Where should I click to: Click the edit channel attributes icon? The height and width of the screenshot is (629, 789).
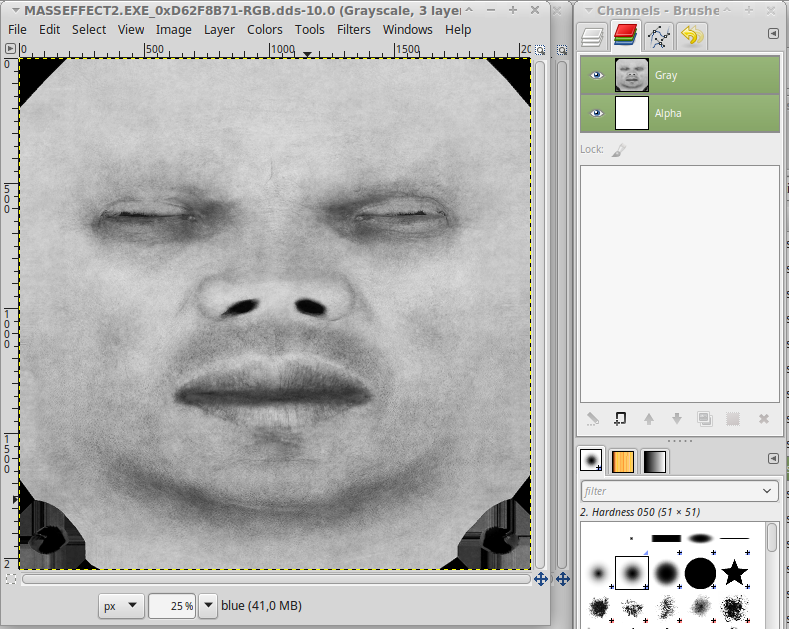point(593,419)
